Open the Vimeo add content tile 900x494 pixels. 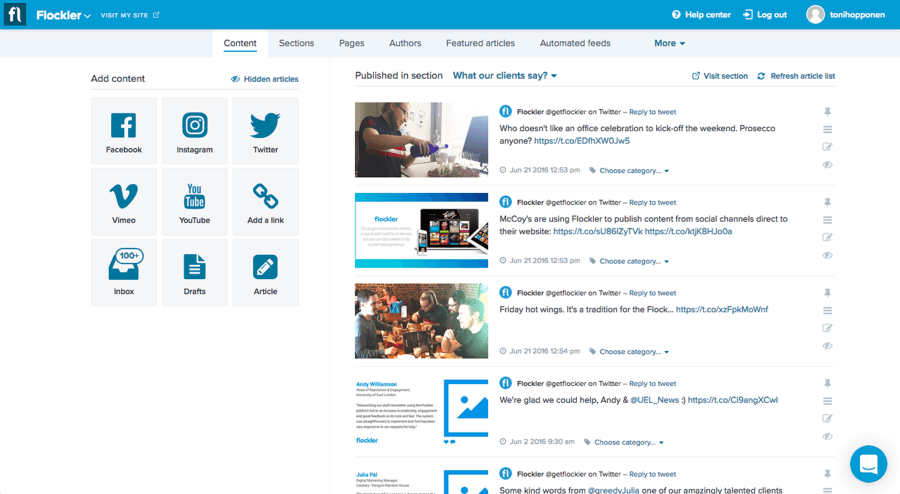[x=123, y=202]
